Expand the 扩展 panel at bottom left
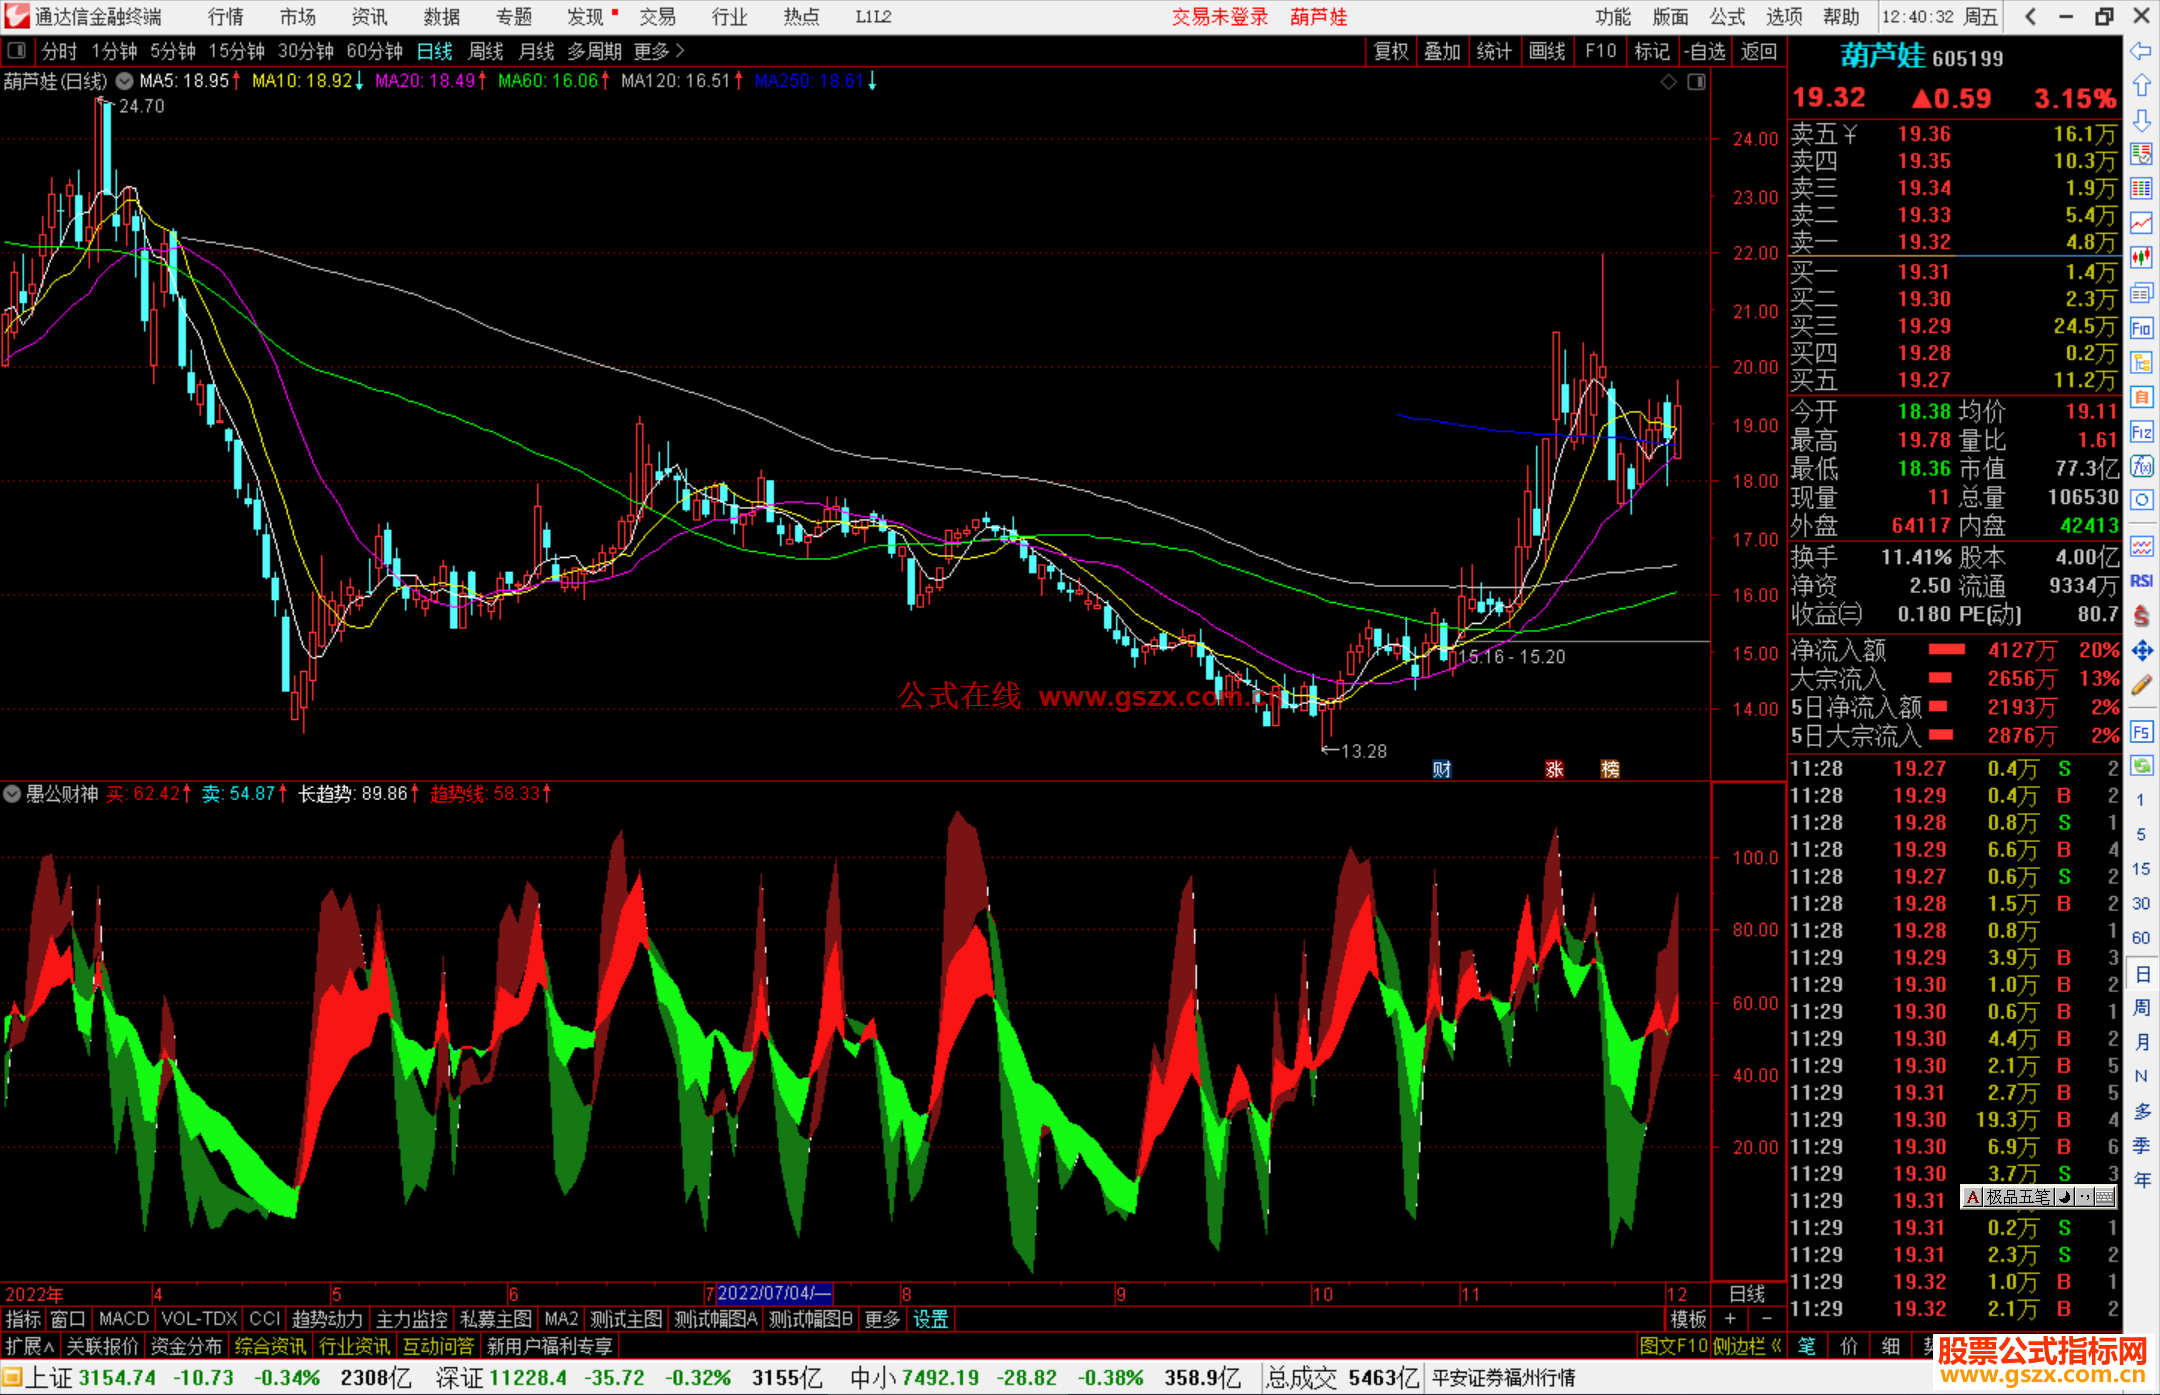Viewport: 2160px width, 1395px height. (30, 1346)
